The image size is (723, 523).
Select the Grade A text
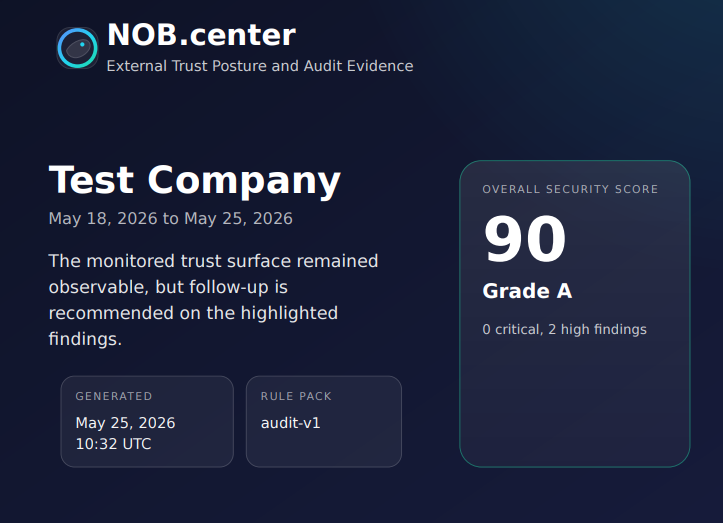[x=527, y=291]
